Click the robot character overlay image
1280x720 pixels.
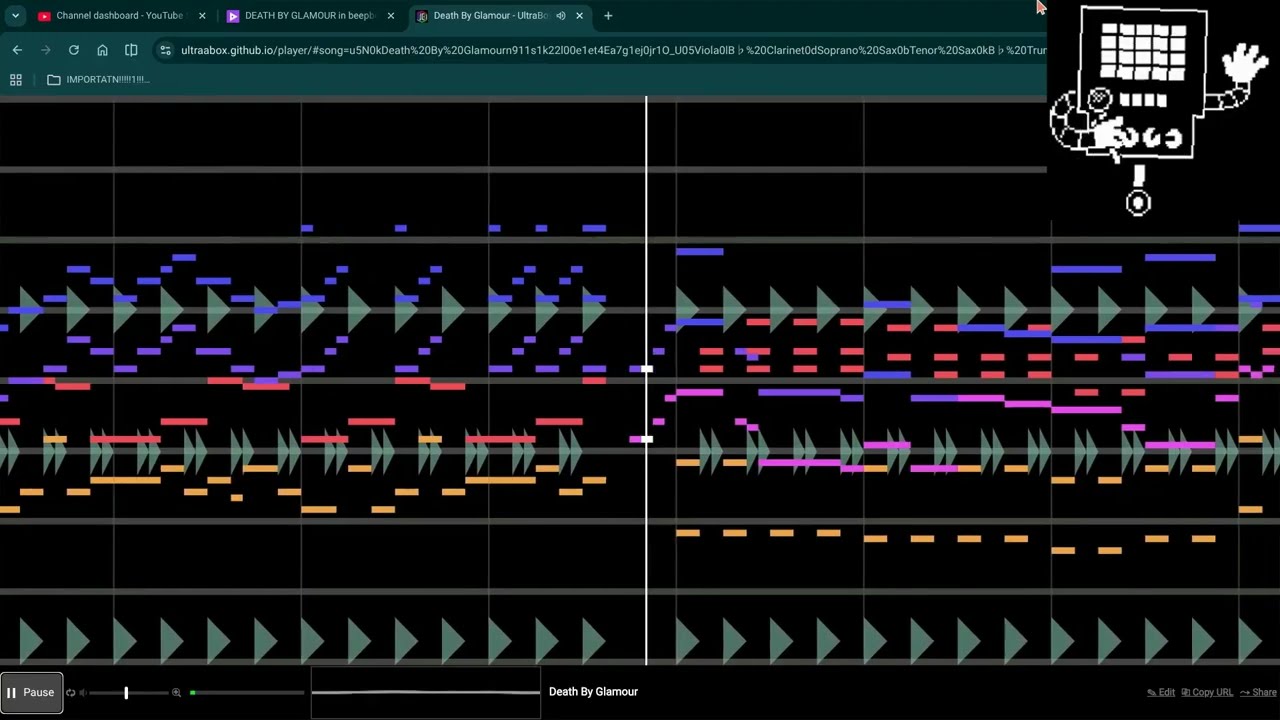tap(1158, 112)
